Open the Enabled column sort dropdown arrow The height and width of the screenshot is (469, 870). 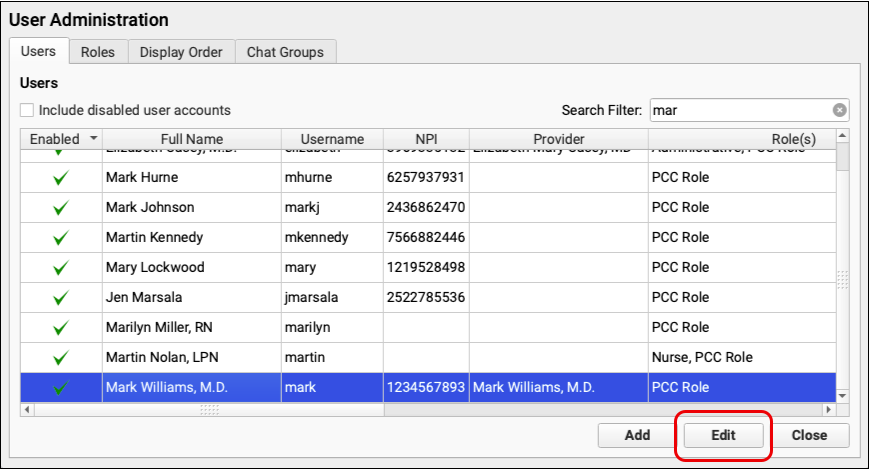pos(94,139)
